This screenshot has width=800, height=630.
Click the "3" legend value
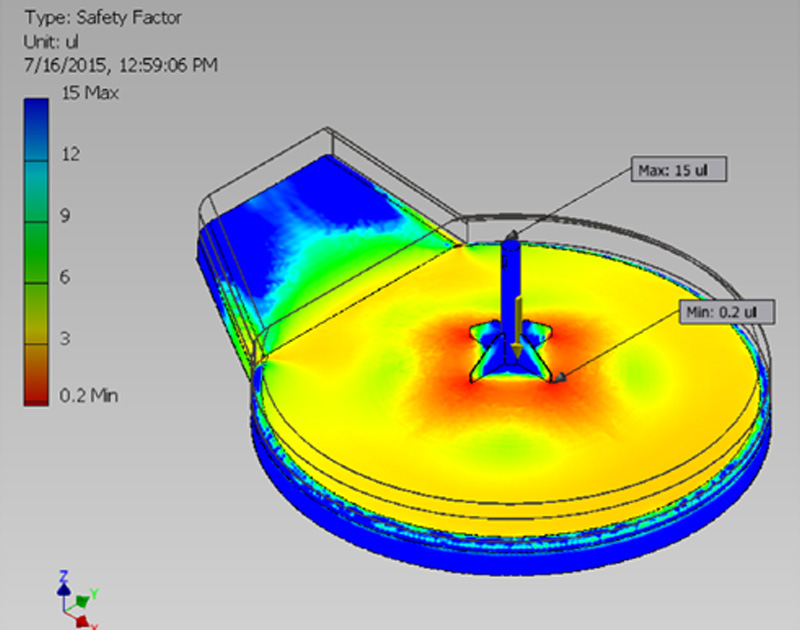click(65, 338)
